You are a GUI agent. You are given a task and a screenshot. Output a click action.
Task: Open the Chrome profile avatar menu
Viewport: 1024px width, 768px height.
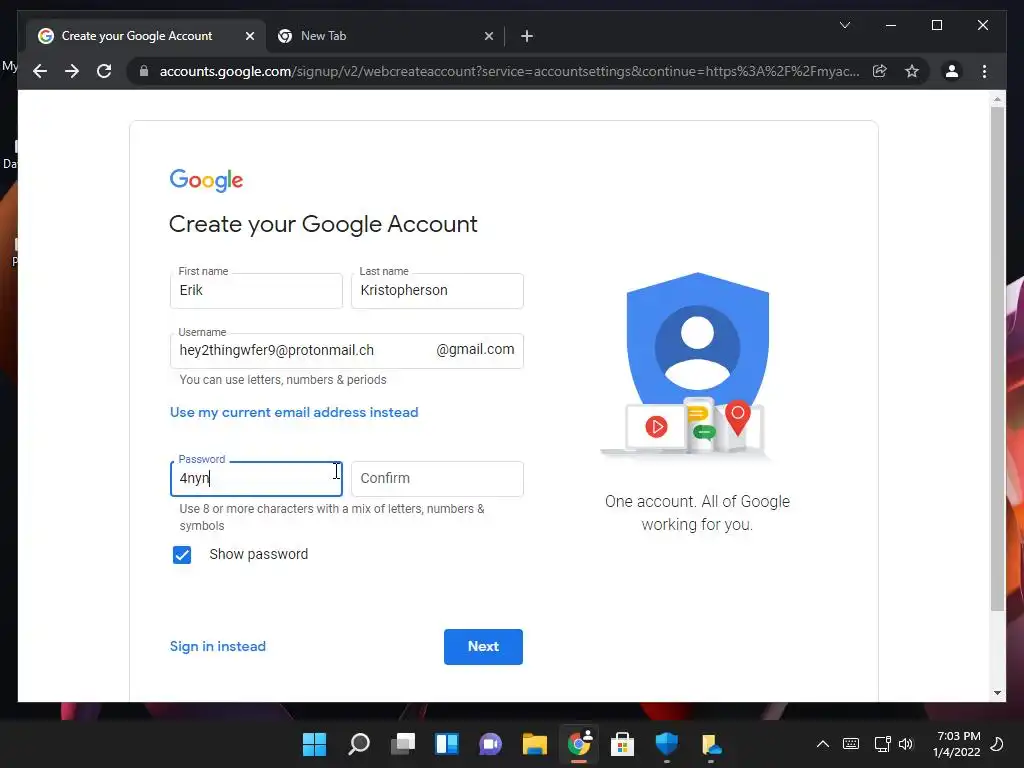(952, 71)
